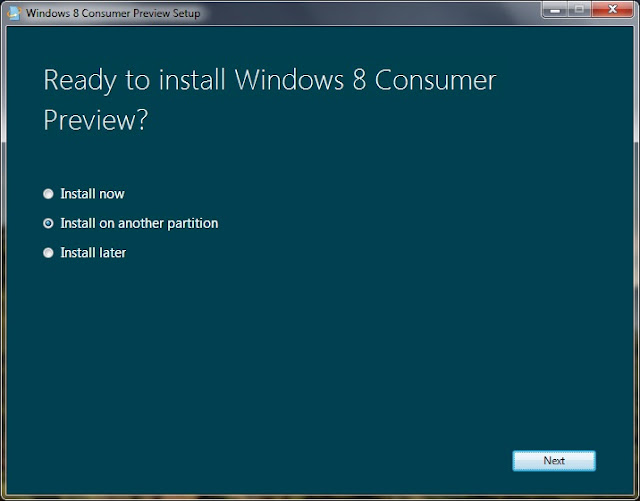This screenshot has height=501, width=640.
Task: Click the 'Install later' label text
Action: pos(93,253)
